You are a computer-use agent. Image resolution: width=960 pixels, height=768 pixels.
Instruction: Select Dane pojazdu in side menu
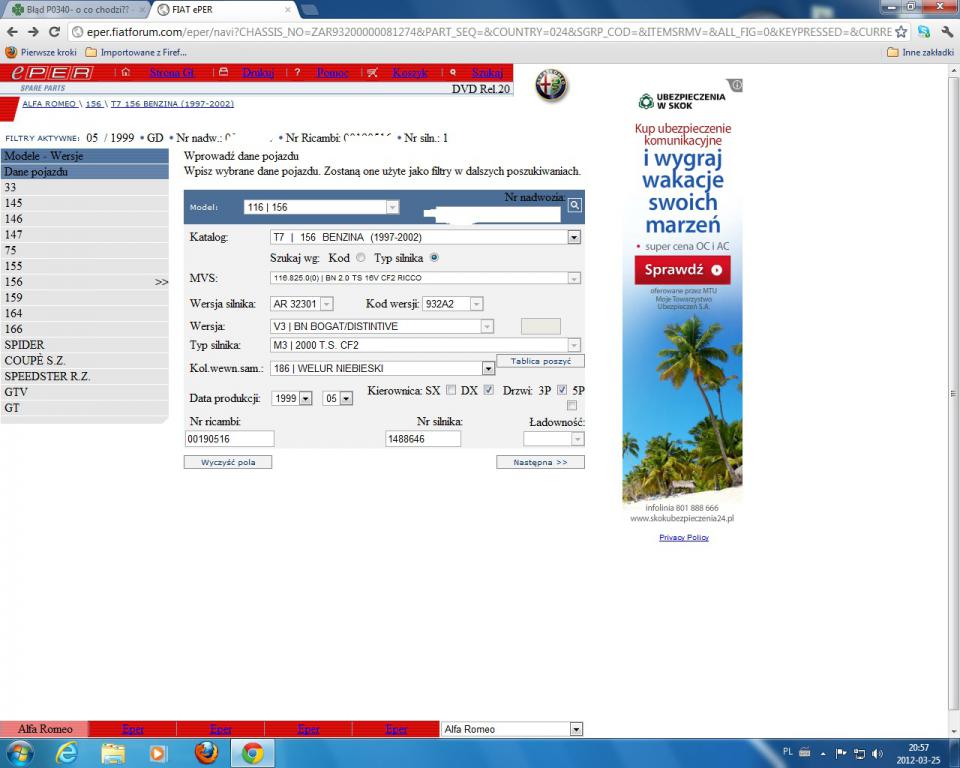pyautogui.click(x=84, y=172)
